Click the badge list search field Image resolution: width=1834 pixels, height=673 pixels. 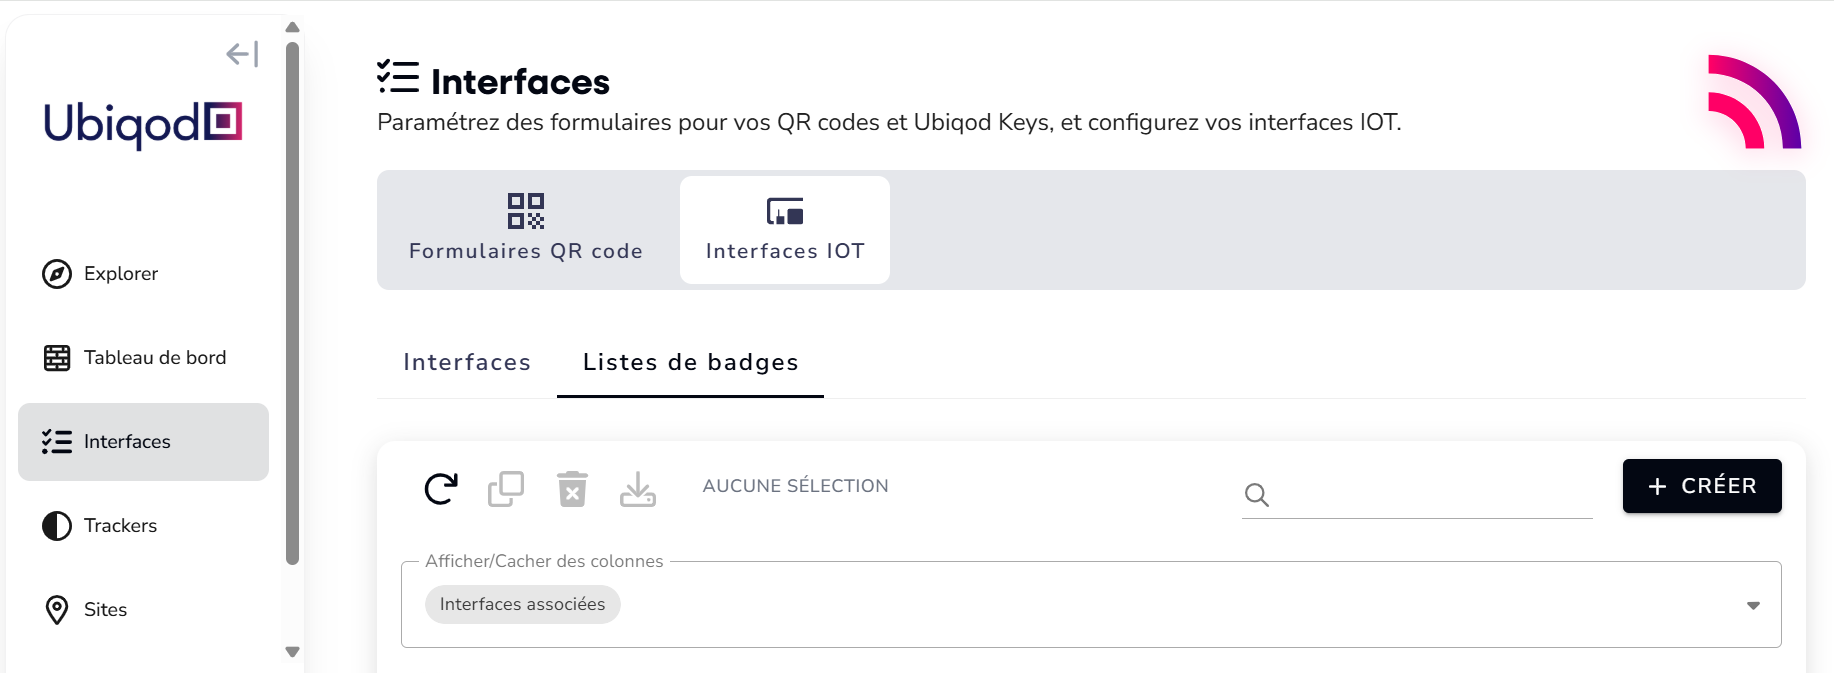pyautogui.click(x=1430, y=495)
